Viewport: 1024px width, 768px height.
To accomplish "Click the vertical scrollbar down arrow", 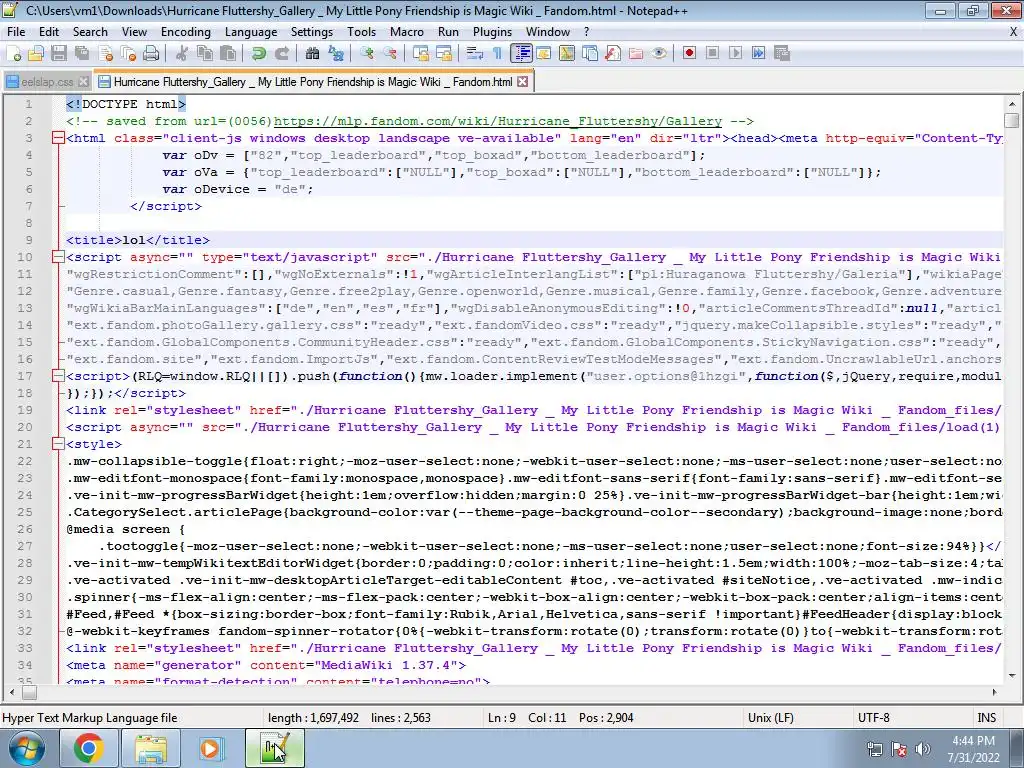I will click(x=1012, y=676).
